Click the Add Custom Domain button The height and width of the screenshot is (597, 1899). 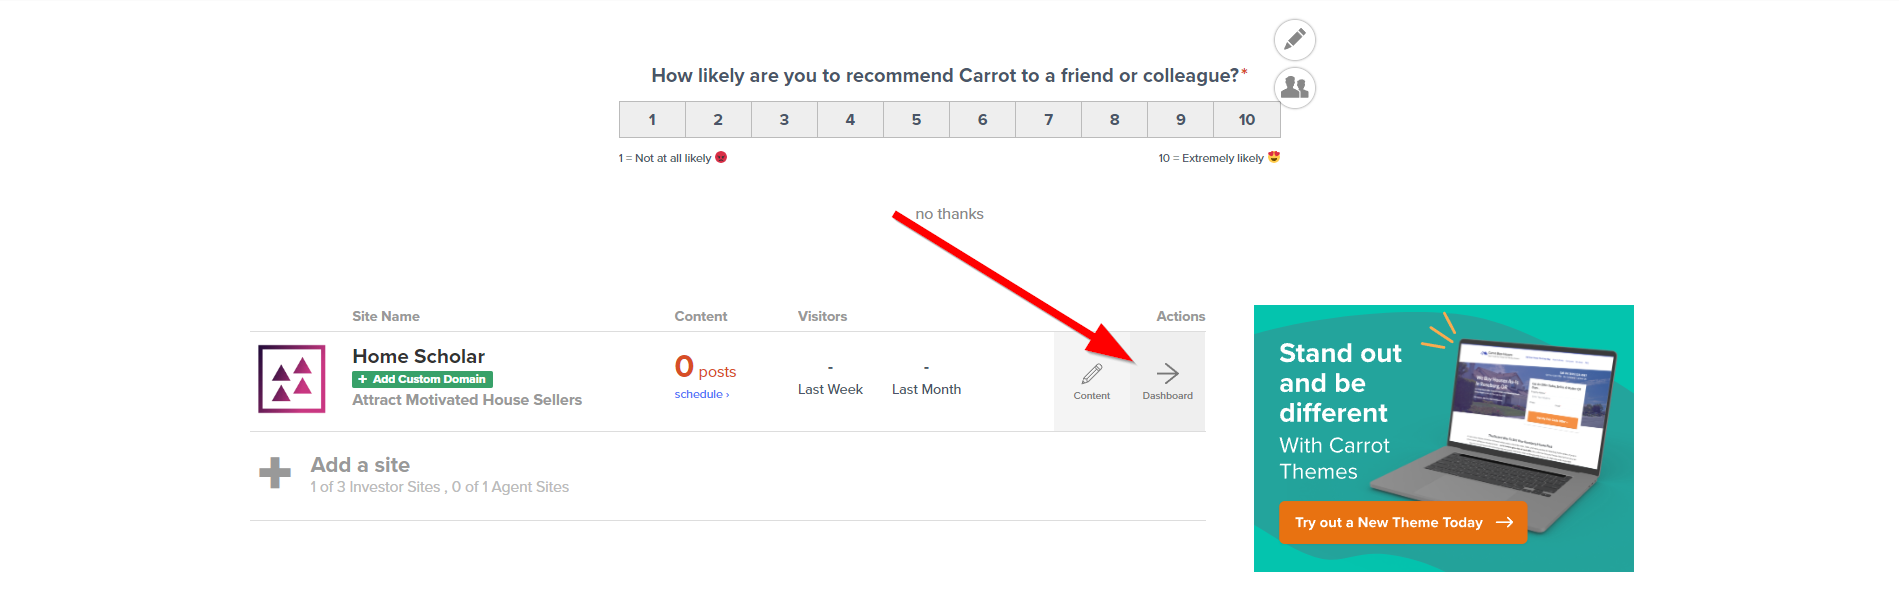coord(422,379)
